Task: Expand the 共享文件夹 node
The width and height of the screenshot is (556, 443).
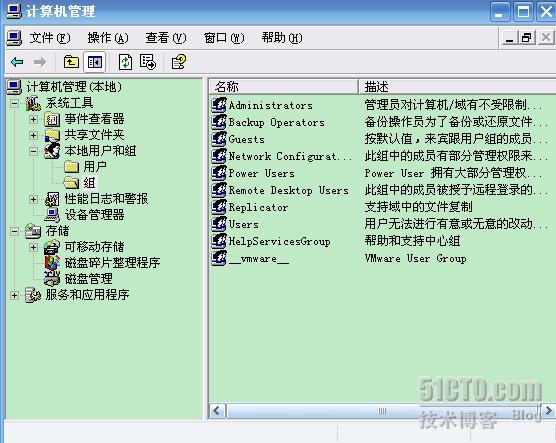Action: pos(33,135)
